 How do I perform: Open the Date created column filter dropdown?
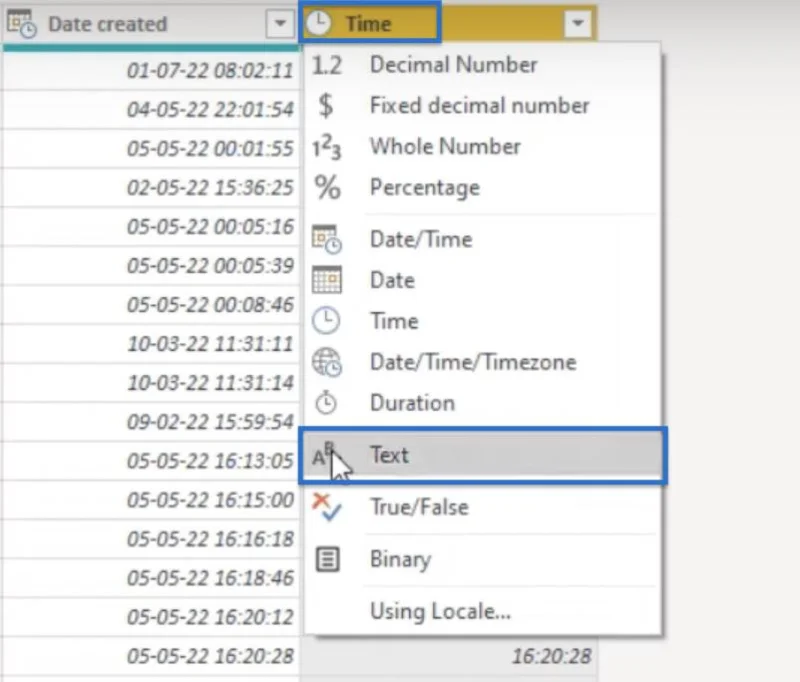[280, 23]
